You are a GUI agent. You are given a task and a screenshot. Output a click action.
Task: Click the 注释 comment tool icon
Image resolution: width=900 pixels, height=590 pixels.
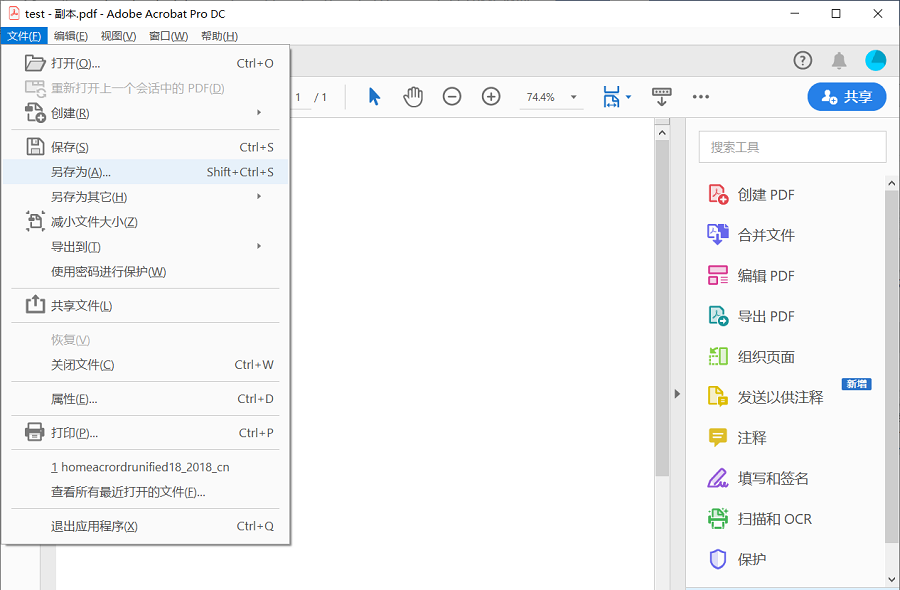point(717,437)
